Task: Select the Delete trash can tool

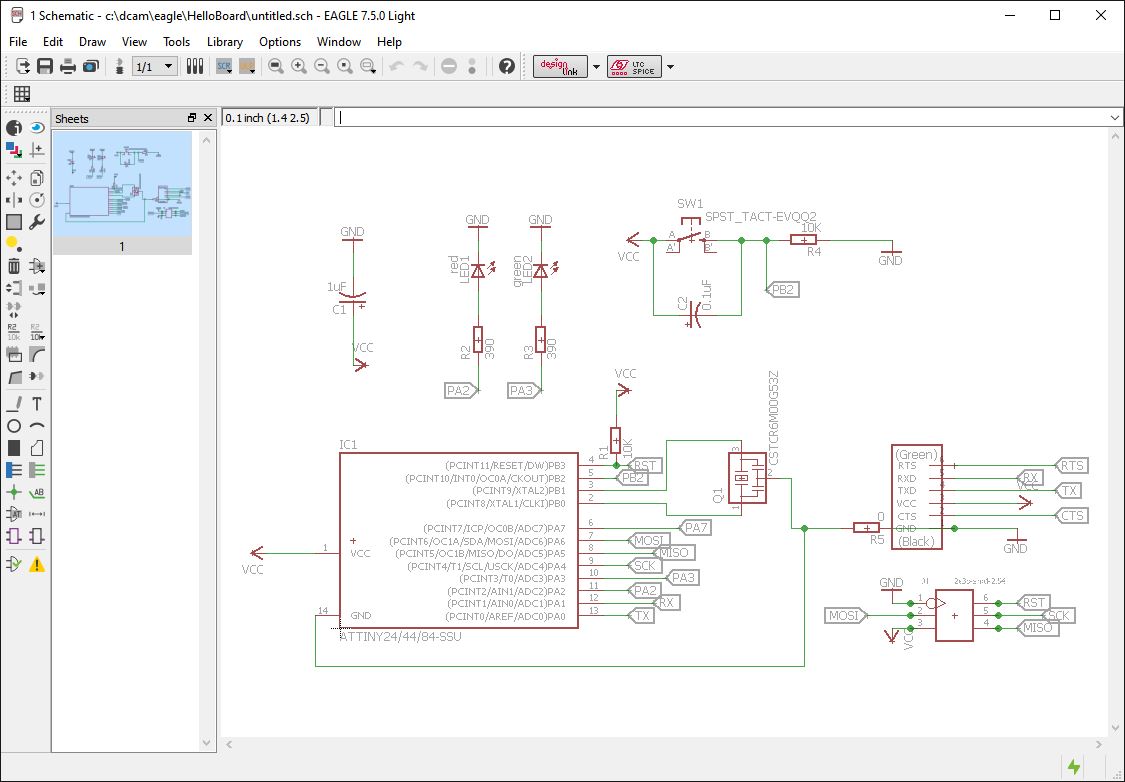Action: (x=14, y=266)
